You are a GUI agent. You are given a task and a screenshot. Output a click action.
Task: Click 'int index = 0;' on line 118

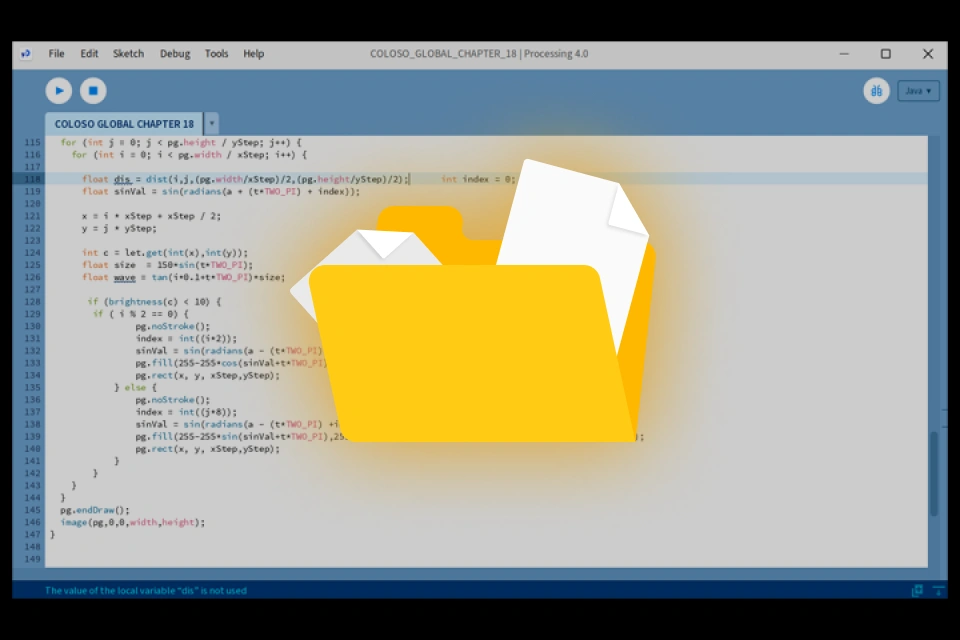tap(478, 179)
